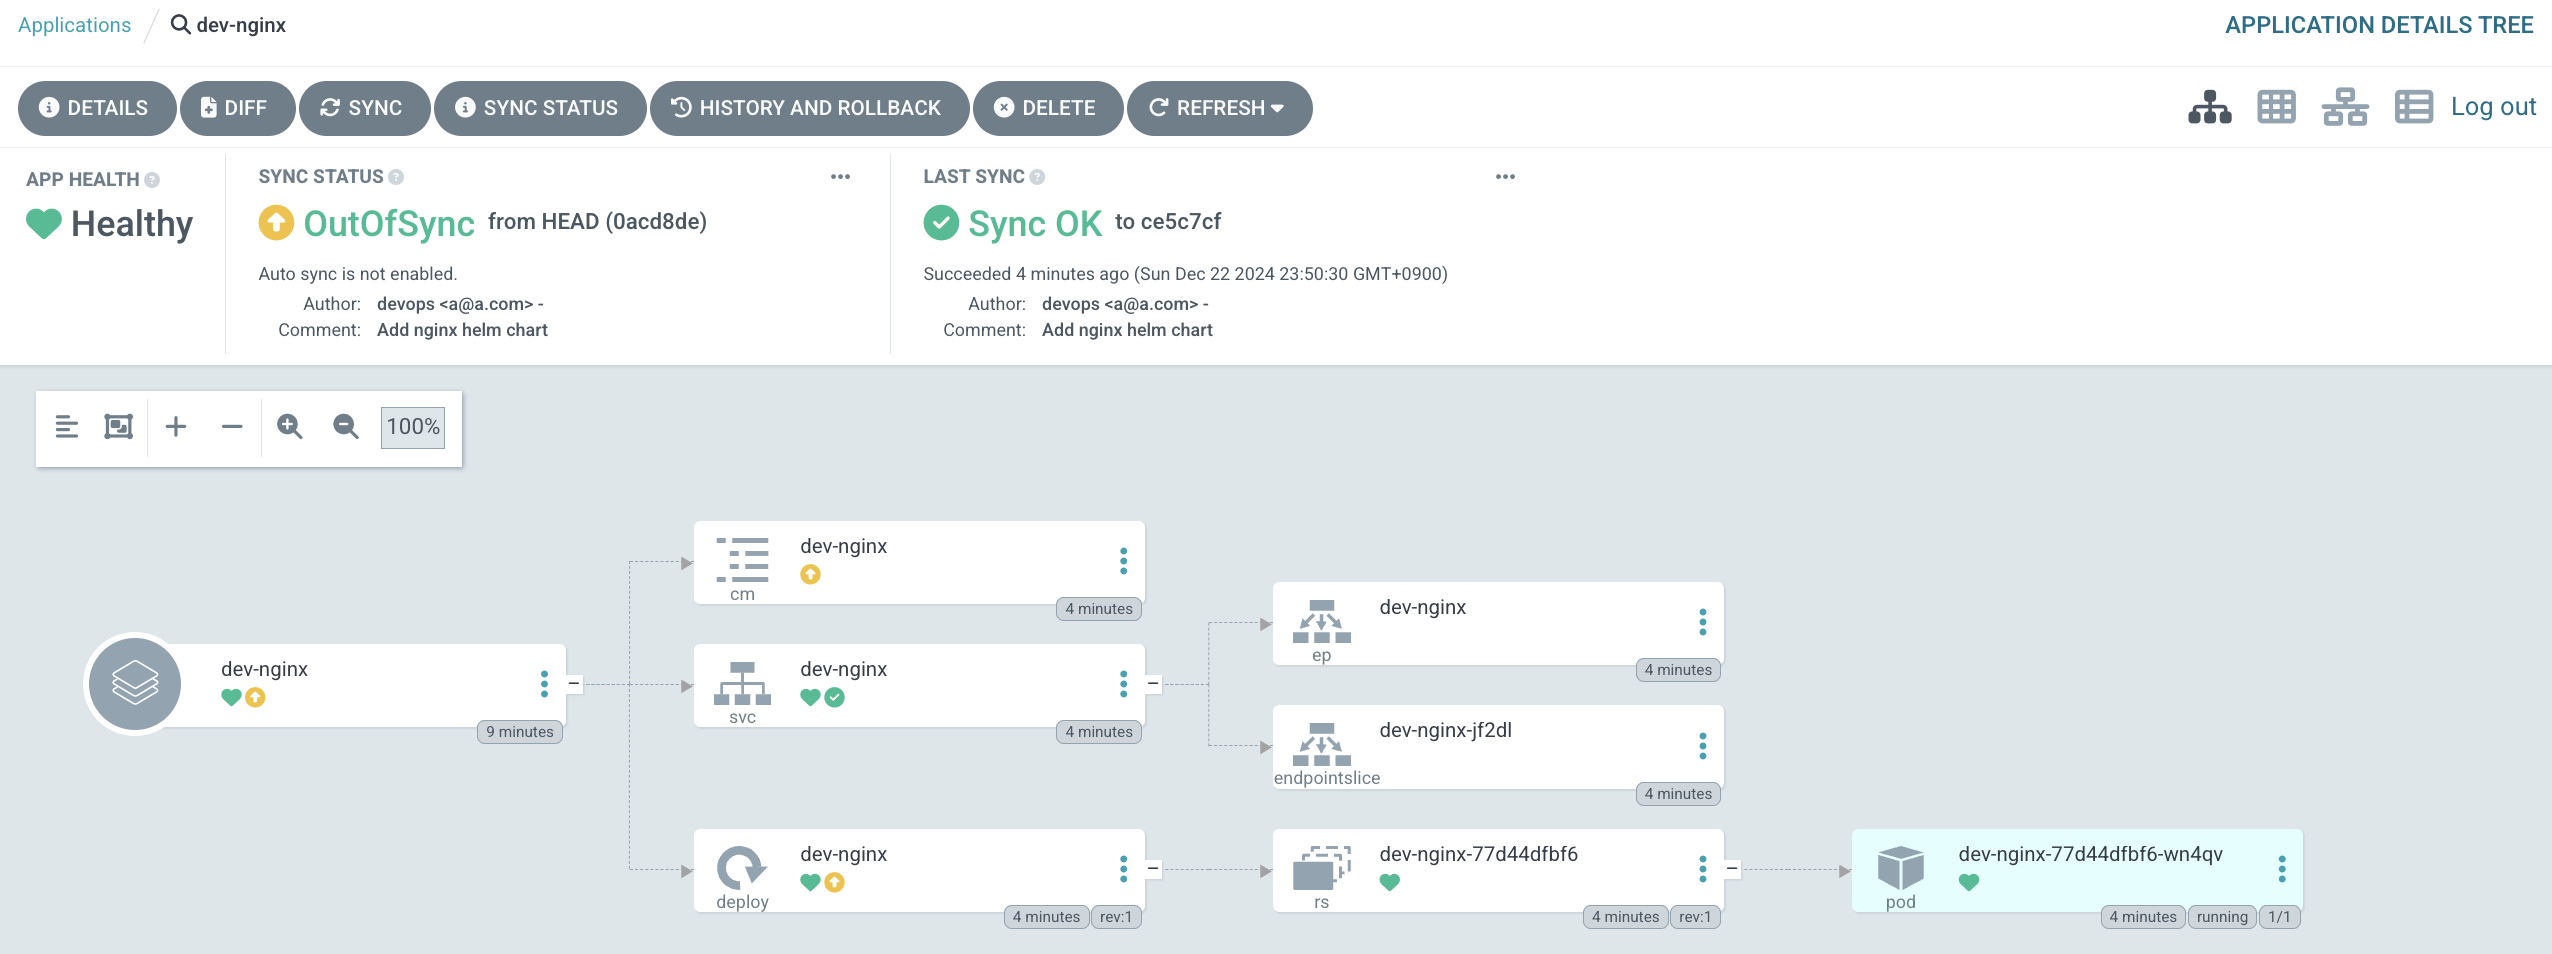The width and height of the screenshot is (2552, 954).
Task: Open the Refresh dropdown arrow
Action: [1278, 108]
